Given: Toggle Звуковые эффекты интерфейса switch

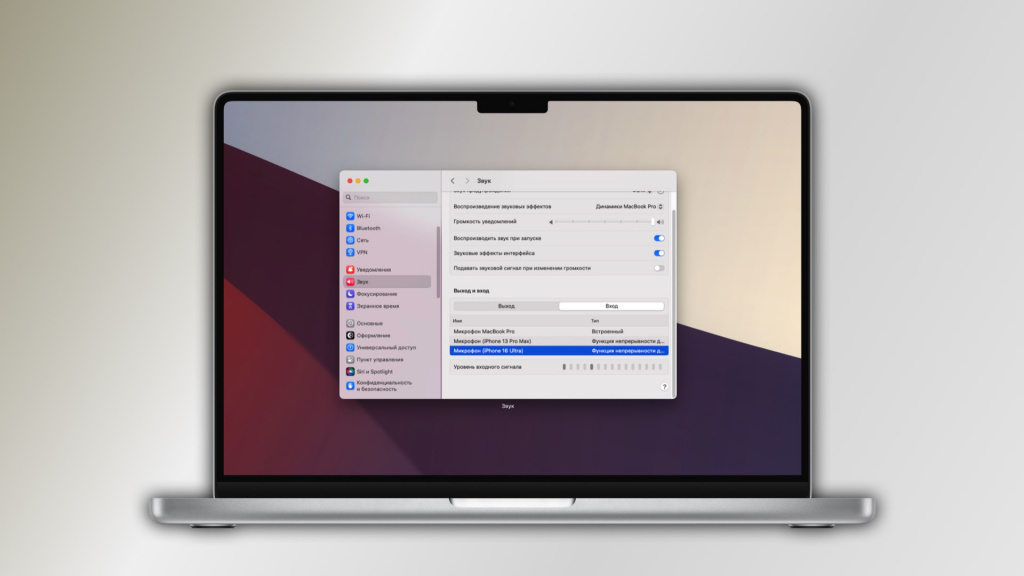Looking at the screenshot, I should [x=659, y=253].
